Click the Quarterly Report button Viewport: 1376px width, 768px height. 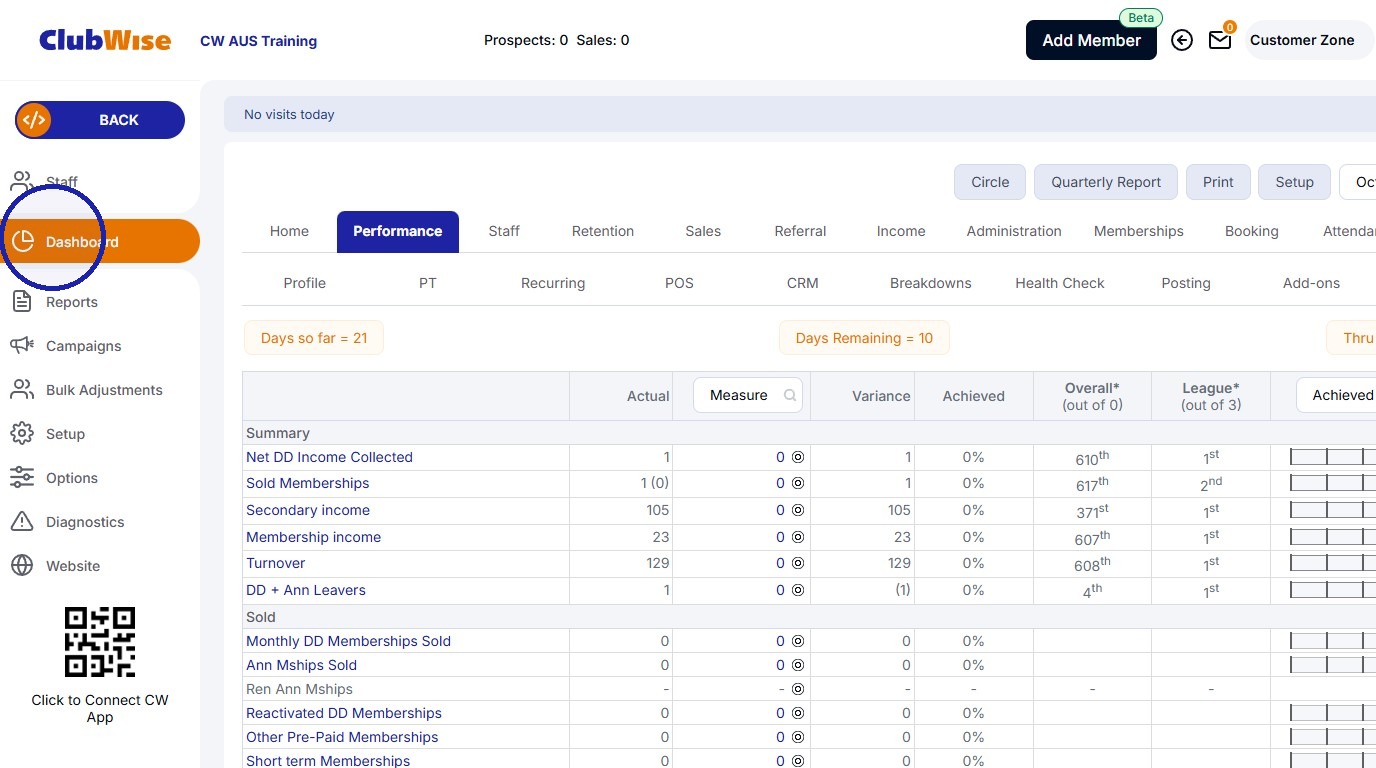tap(1106, 182)
